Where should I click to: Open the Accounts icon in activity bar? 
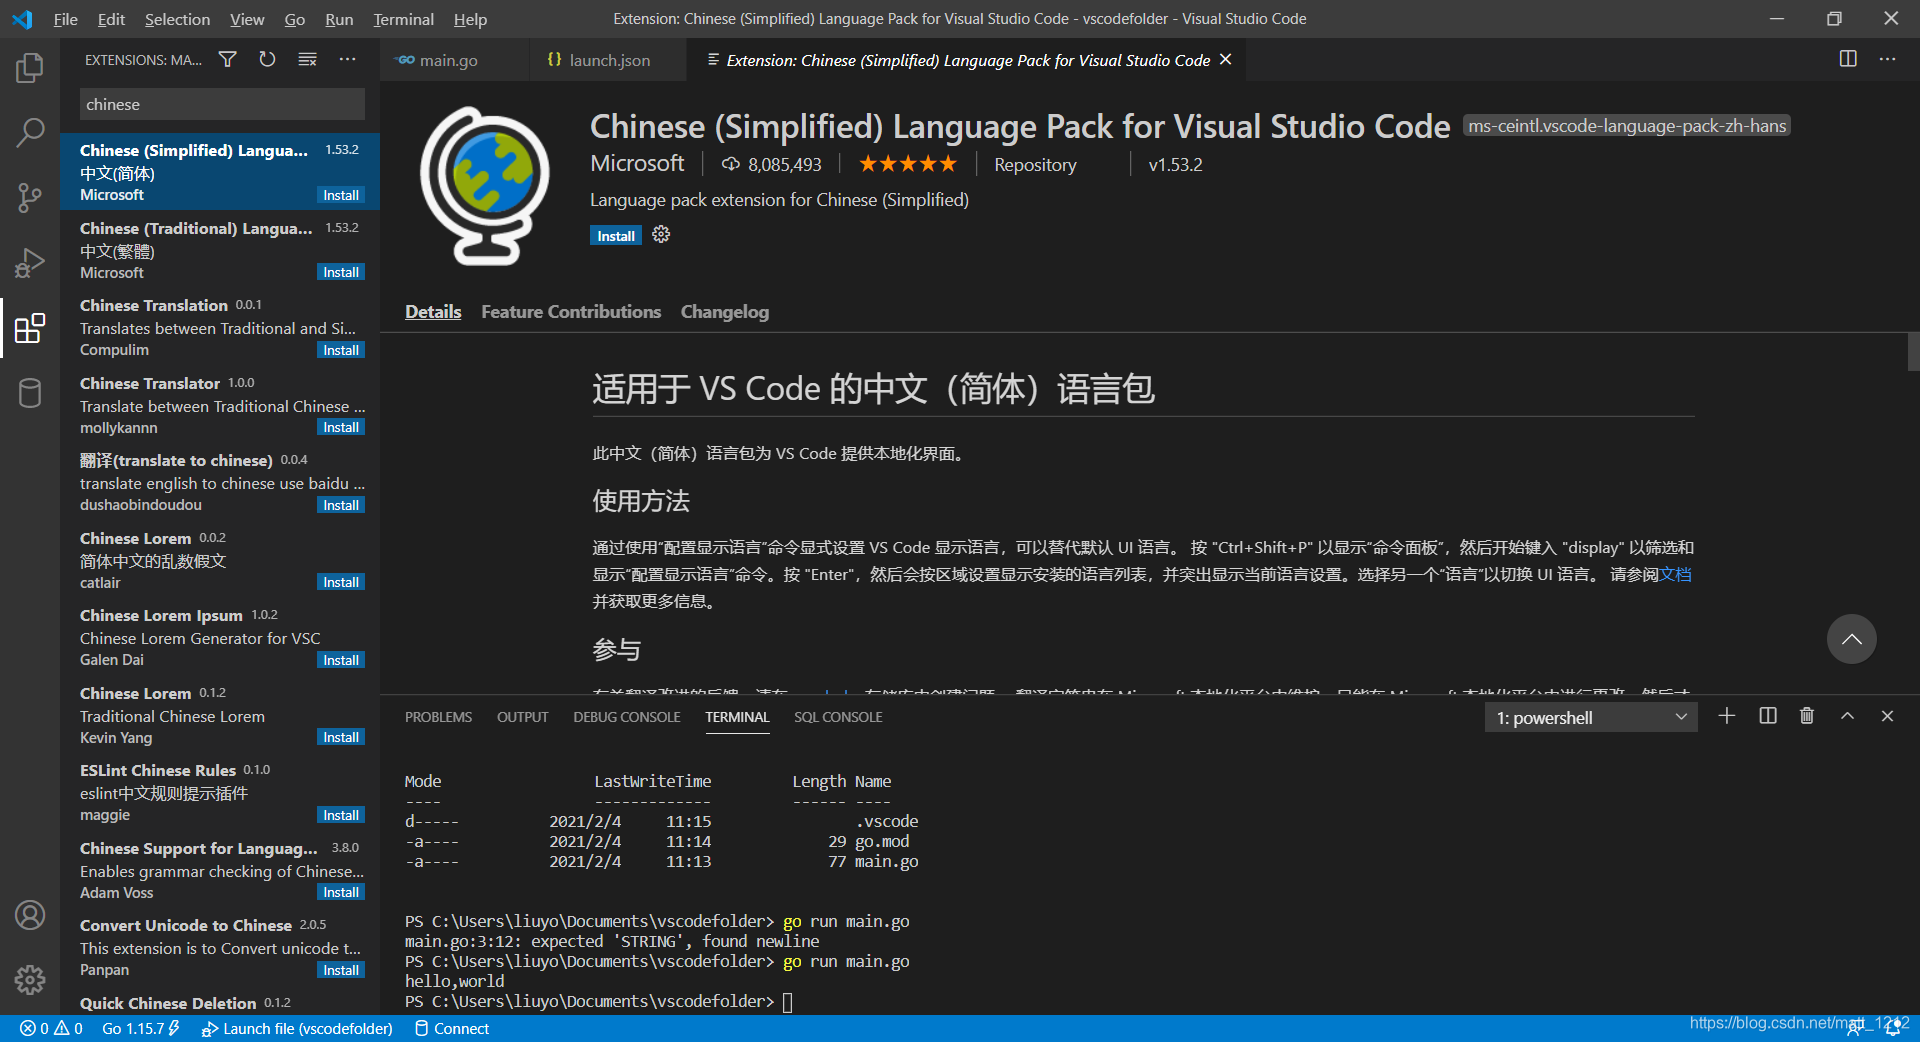tap(30, 915)
